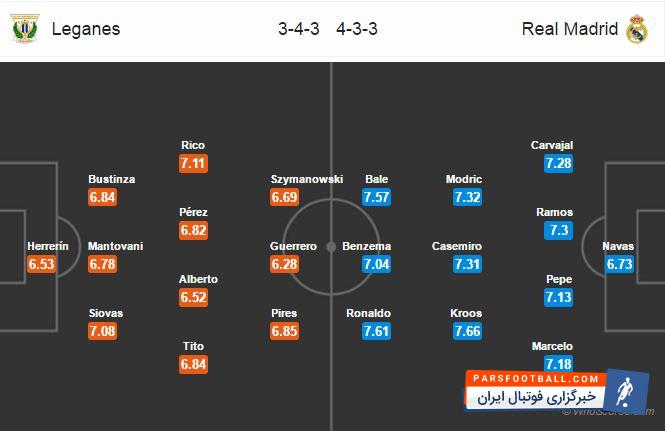Screen dimensions: 665x431
Task: Click Navas's 6.73 rating badge
Action: pyautogui.click(x=619, y=264)
